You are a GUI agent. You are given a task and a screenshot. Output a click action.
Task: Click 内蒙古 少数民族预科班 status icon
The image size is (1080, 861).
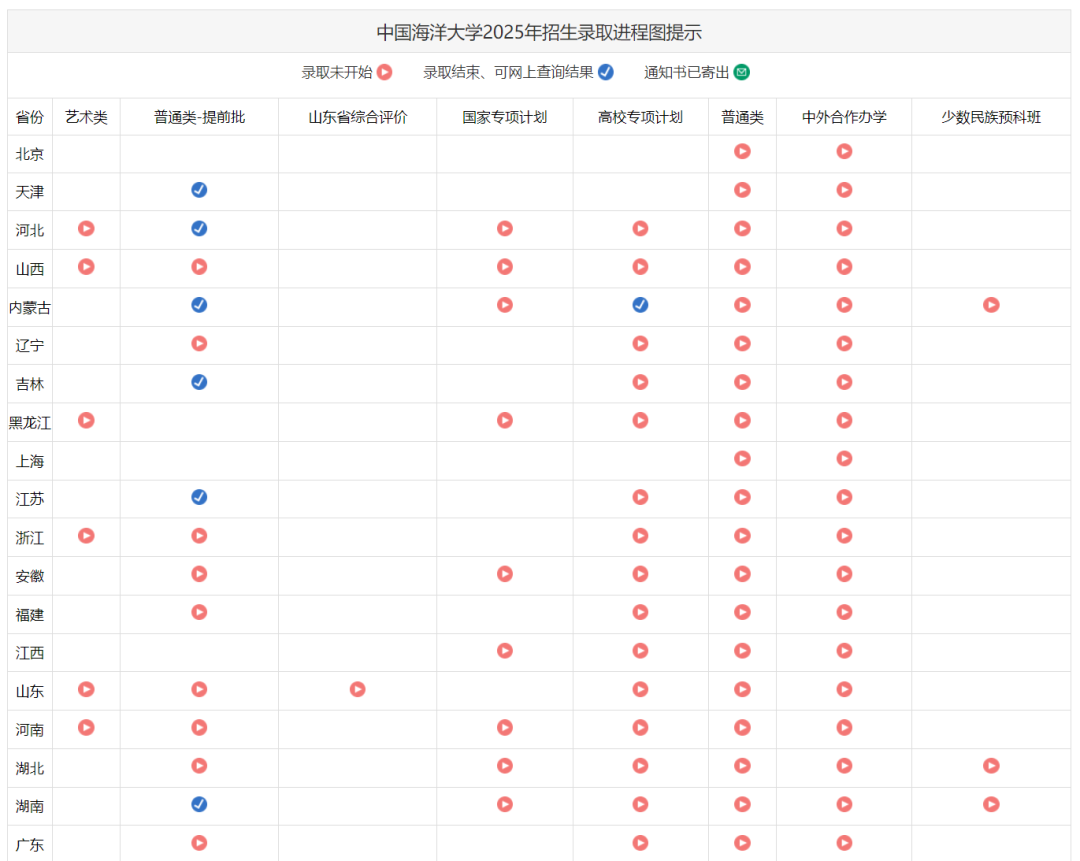pyautogui.click(x=991, y=305)
